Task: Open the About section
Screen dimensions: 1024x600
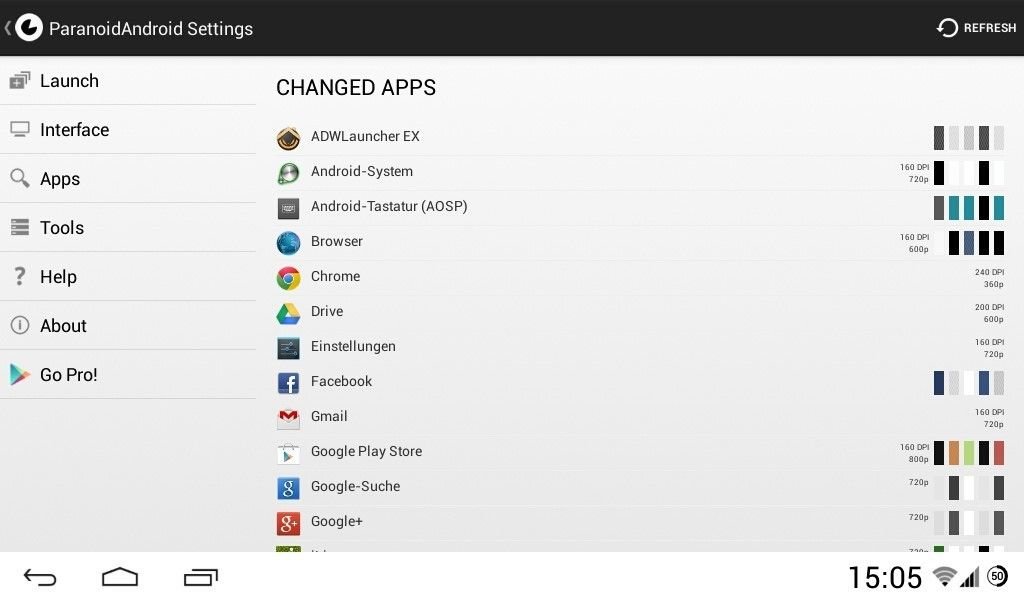Action: [128, 325]
